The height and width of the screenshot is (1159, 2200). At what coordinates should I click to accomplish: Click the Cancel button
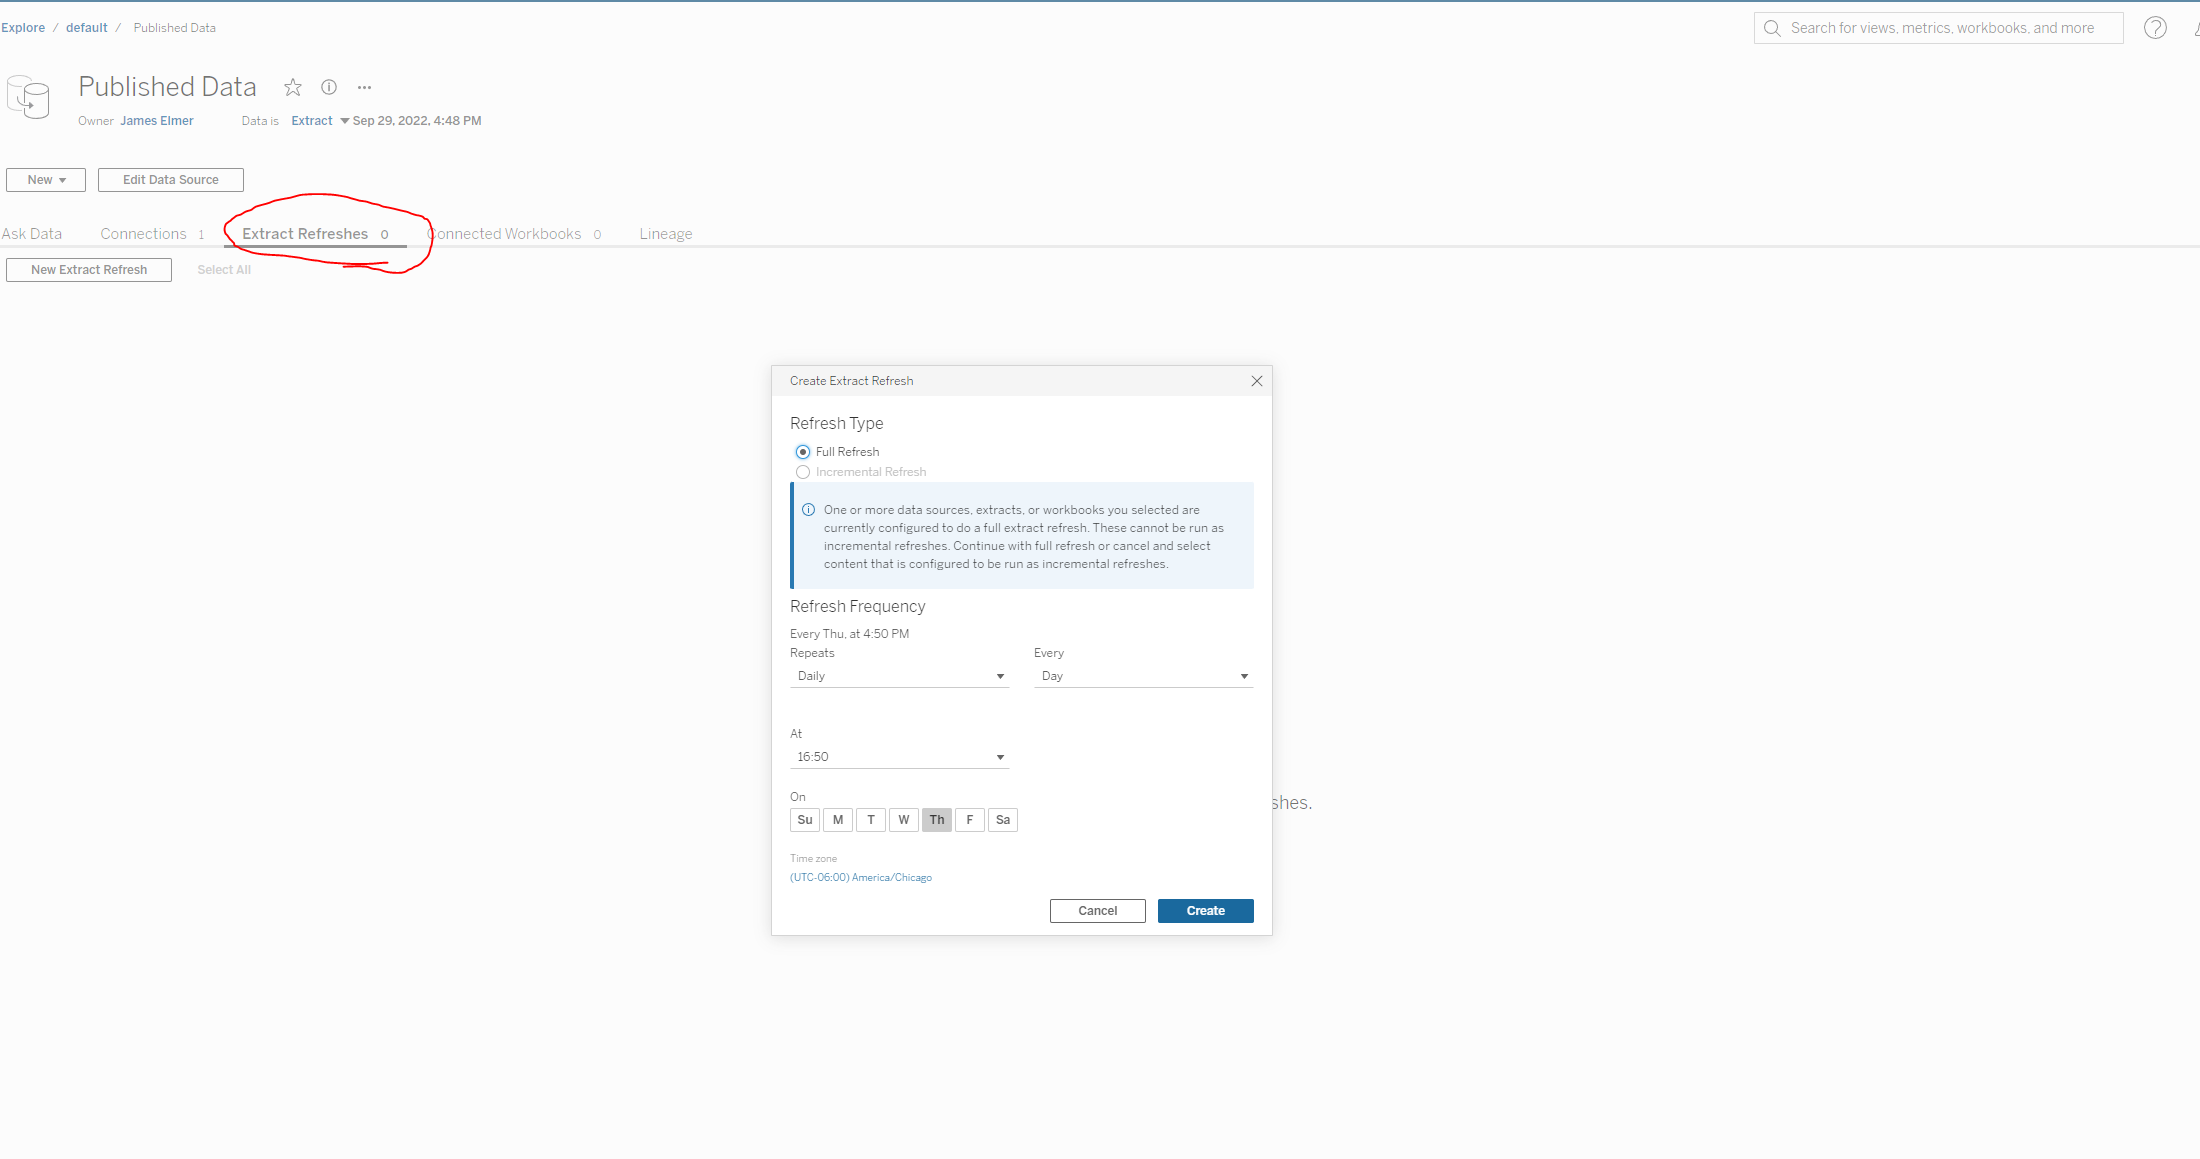click(x=1098, y=911)
